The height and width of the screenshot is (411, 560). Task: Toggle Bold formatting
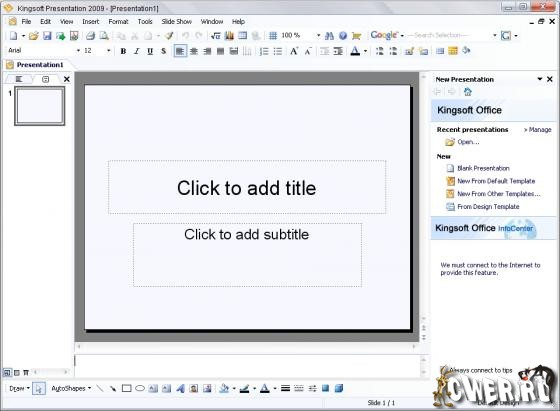pos(123,51)
